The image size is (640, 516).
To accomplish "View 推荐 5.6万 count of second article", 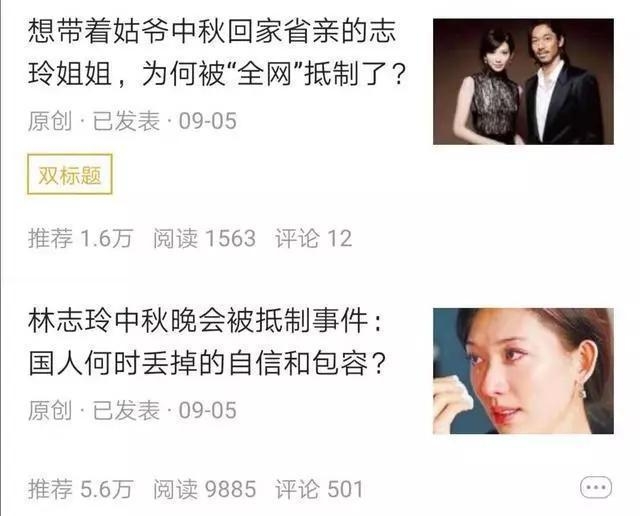I will [81, 489].
